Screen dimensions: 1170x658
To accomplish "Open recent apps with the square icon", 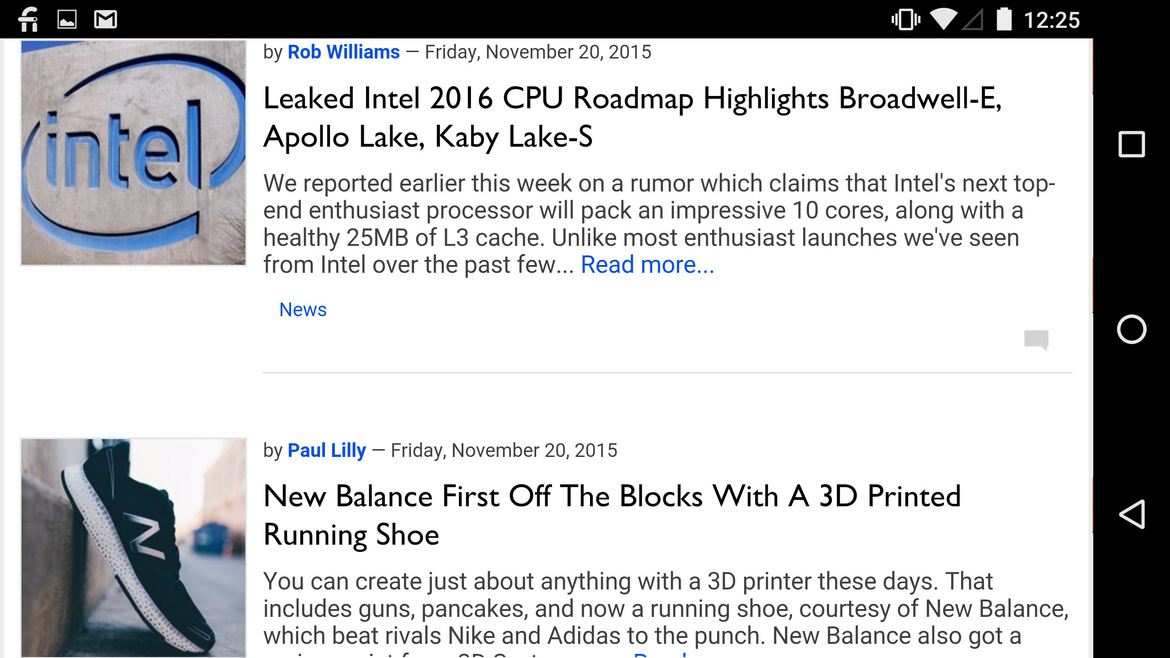I will (1131, 144).
